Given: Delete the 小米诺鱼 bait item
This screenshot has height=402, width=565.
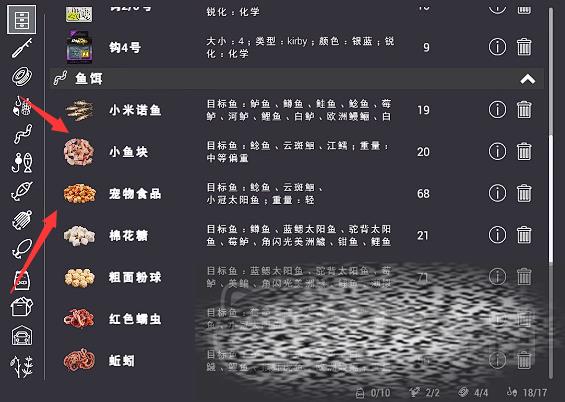Looking at the screenshot, I should 524,110.
